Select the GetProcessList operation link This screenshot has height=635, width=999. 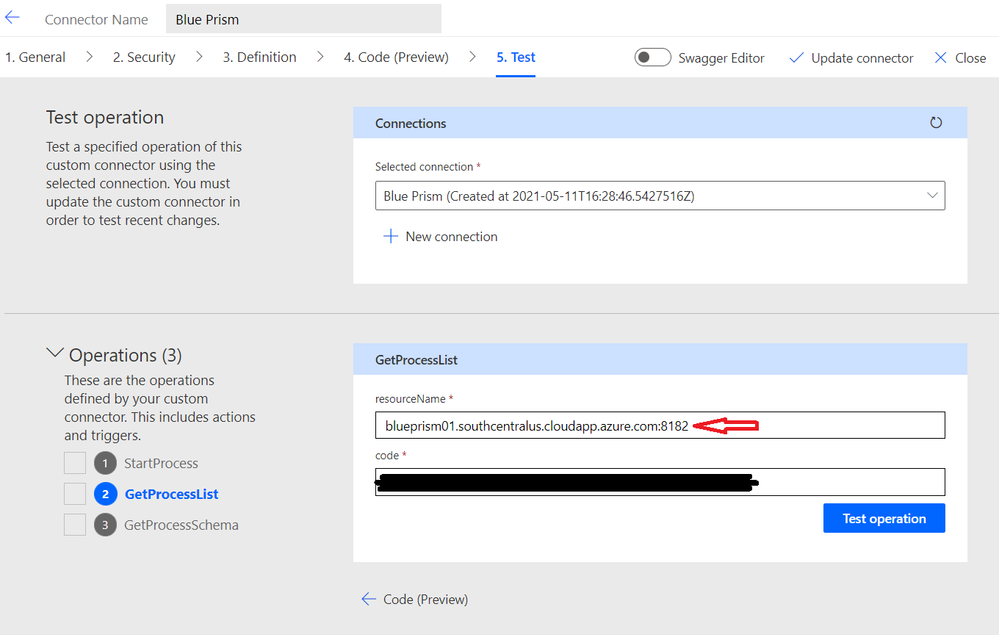171,494
